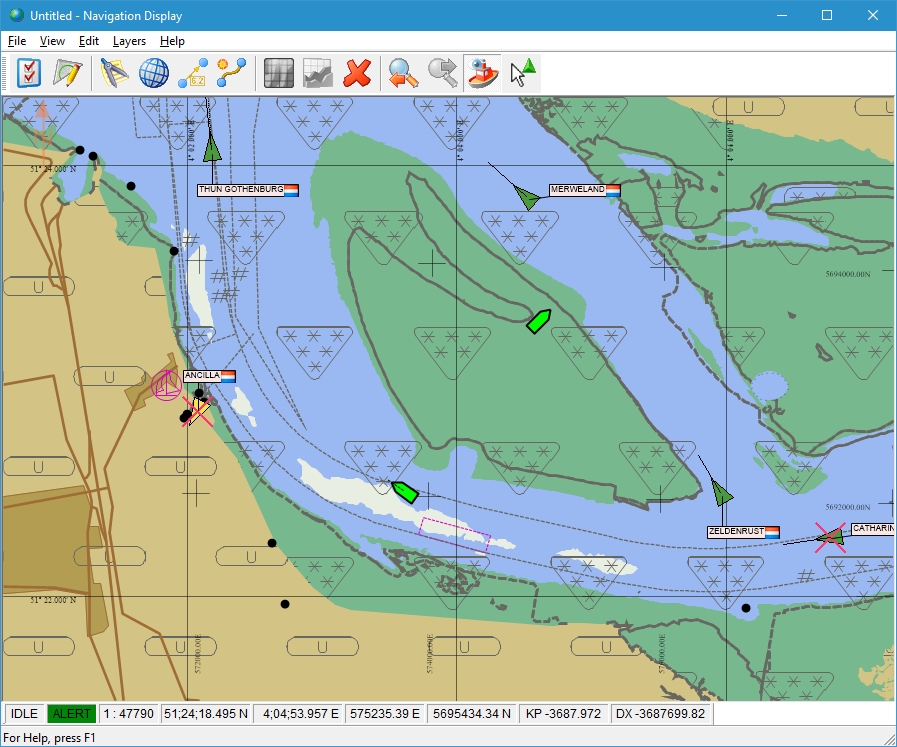Open the profile graph chart icon

[317, 73]
